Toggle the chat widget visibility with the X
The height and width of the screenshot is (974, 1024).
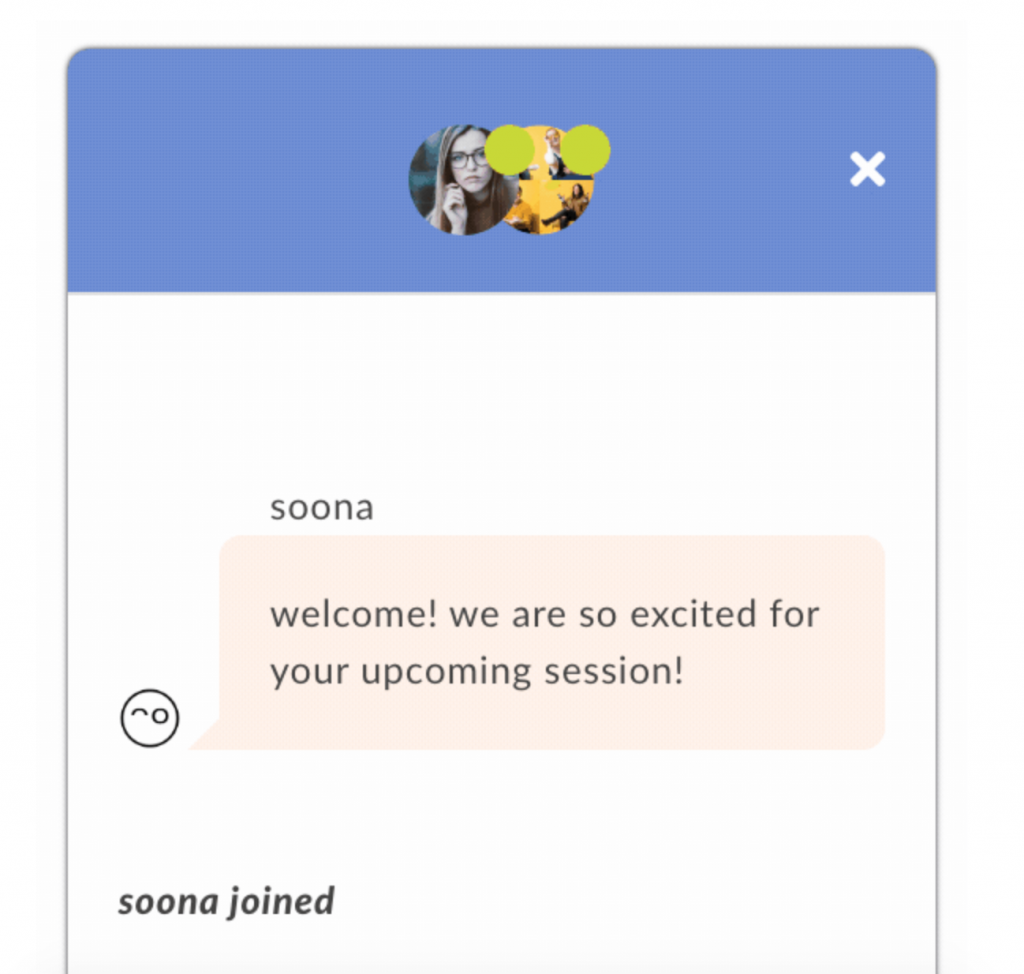pyautogui.click(x=866, y=169)
